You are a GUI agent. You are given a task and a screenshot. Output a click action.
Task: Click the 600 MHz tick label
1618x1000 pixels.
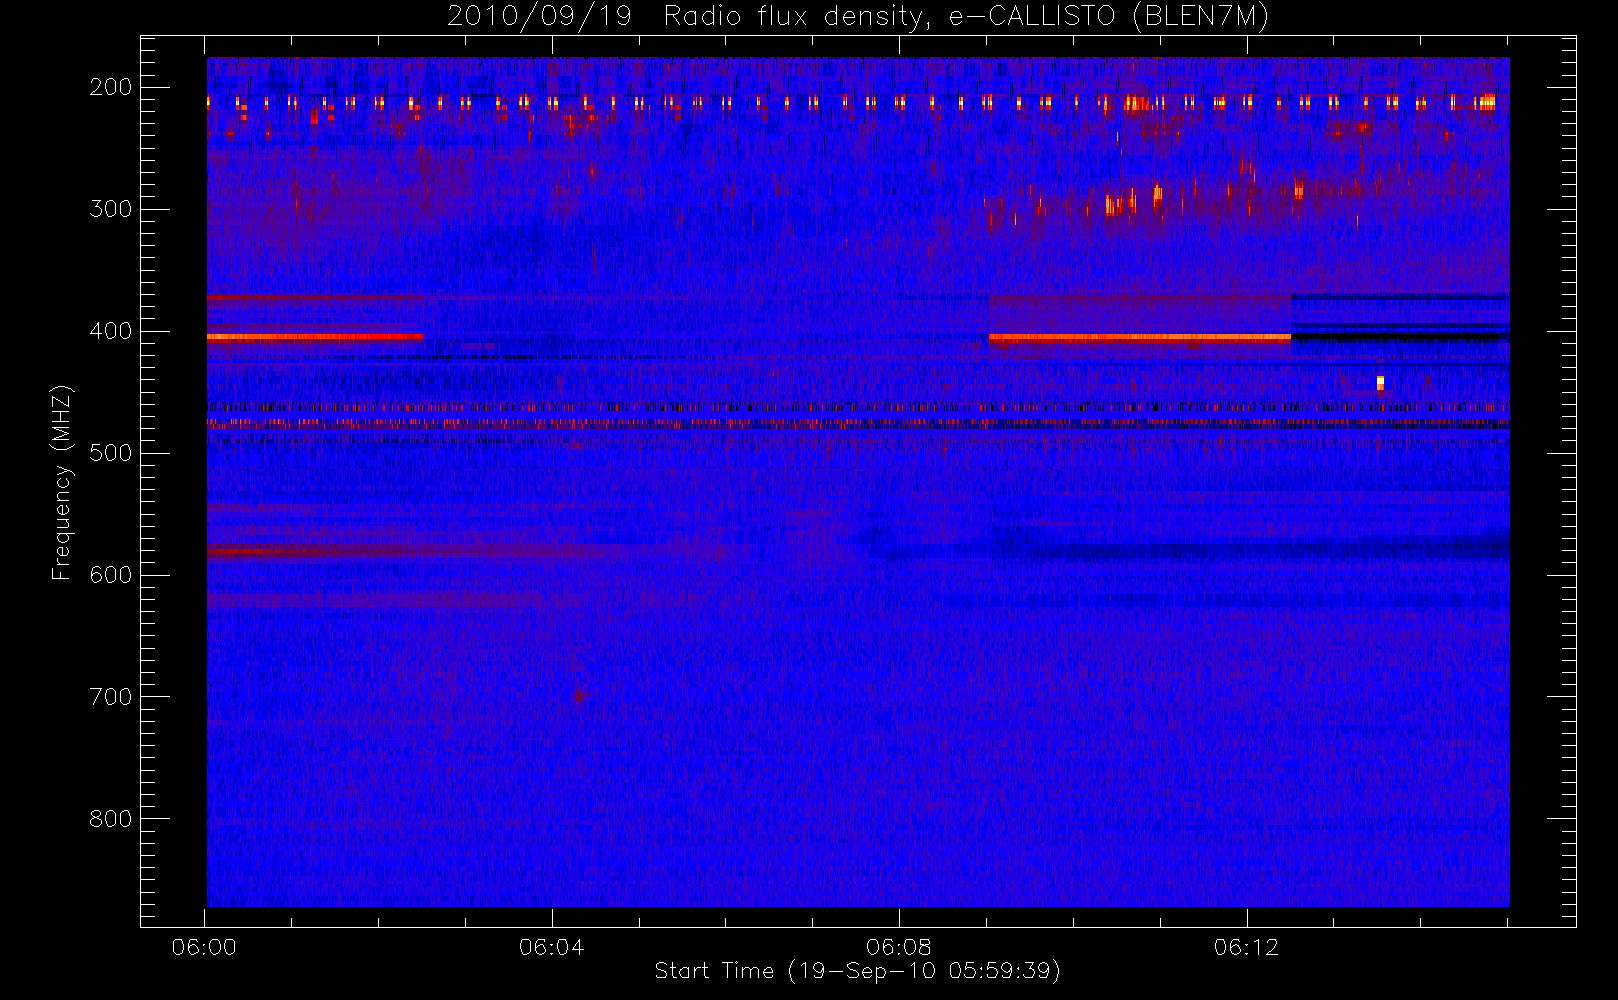point(111,575)
